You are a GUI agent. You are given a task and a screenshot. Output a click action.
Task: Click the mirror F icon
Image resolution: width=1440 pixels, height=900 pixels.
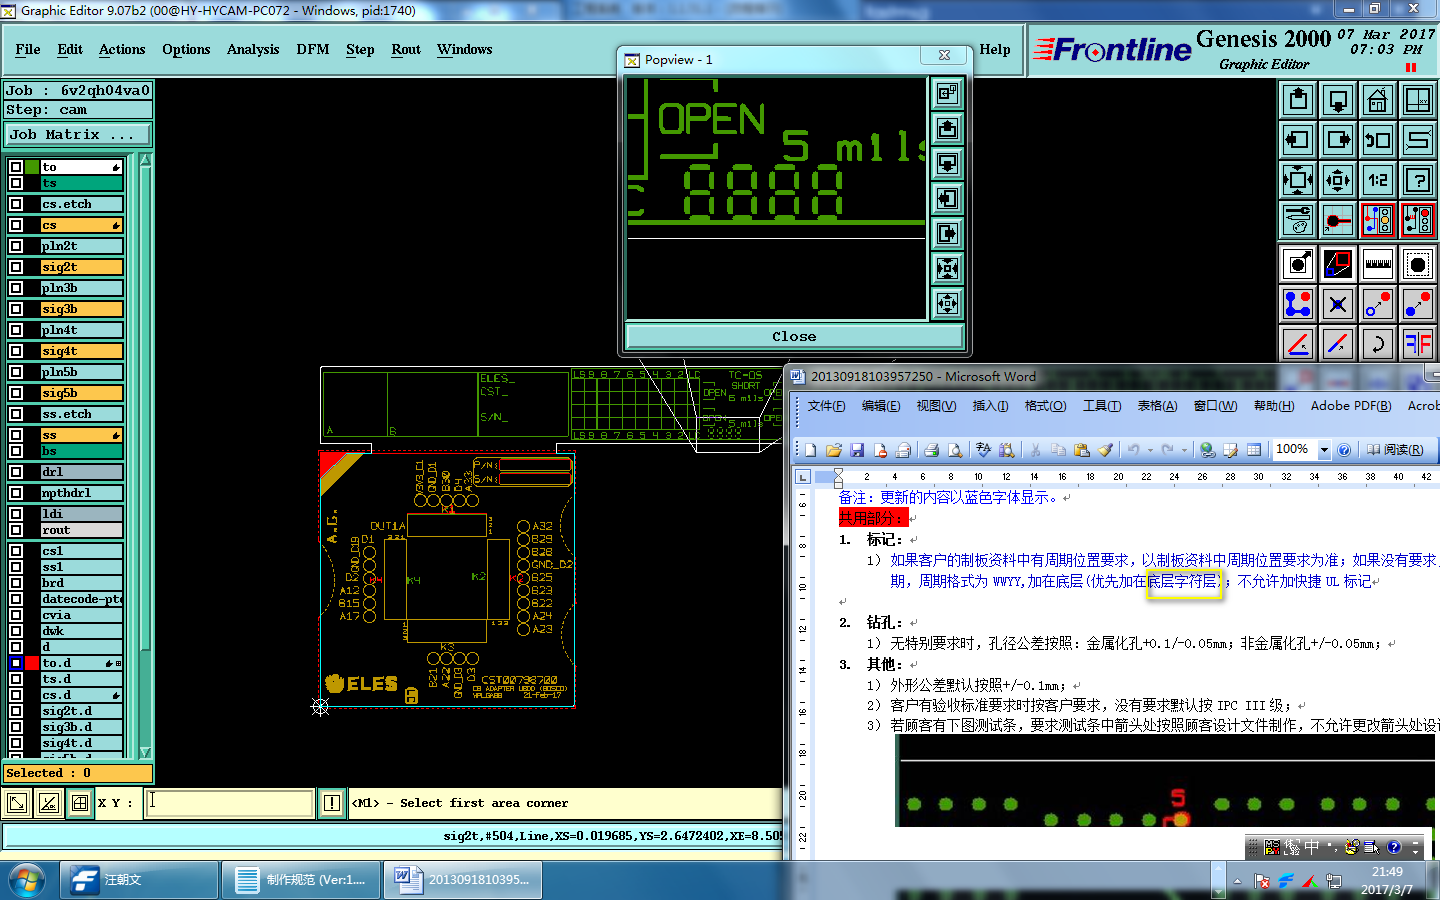tap(1418, 344)
